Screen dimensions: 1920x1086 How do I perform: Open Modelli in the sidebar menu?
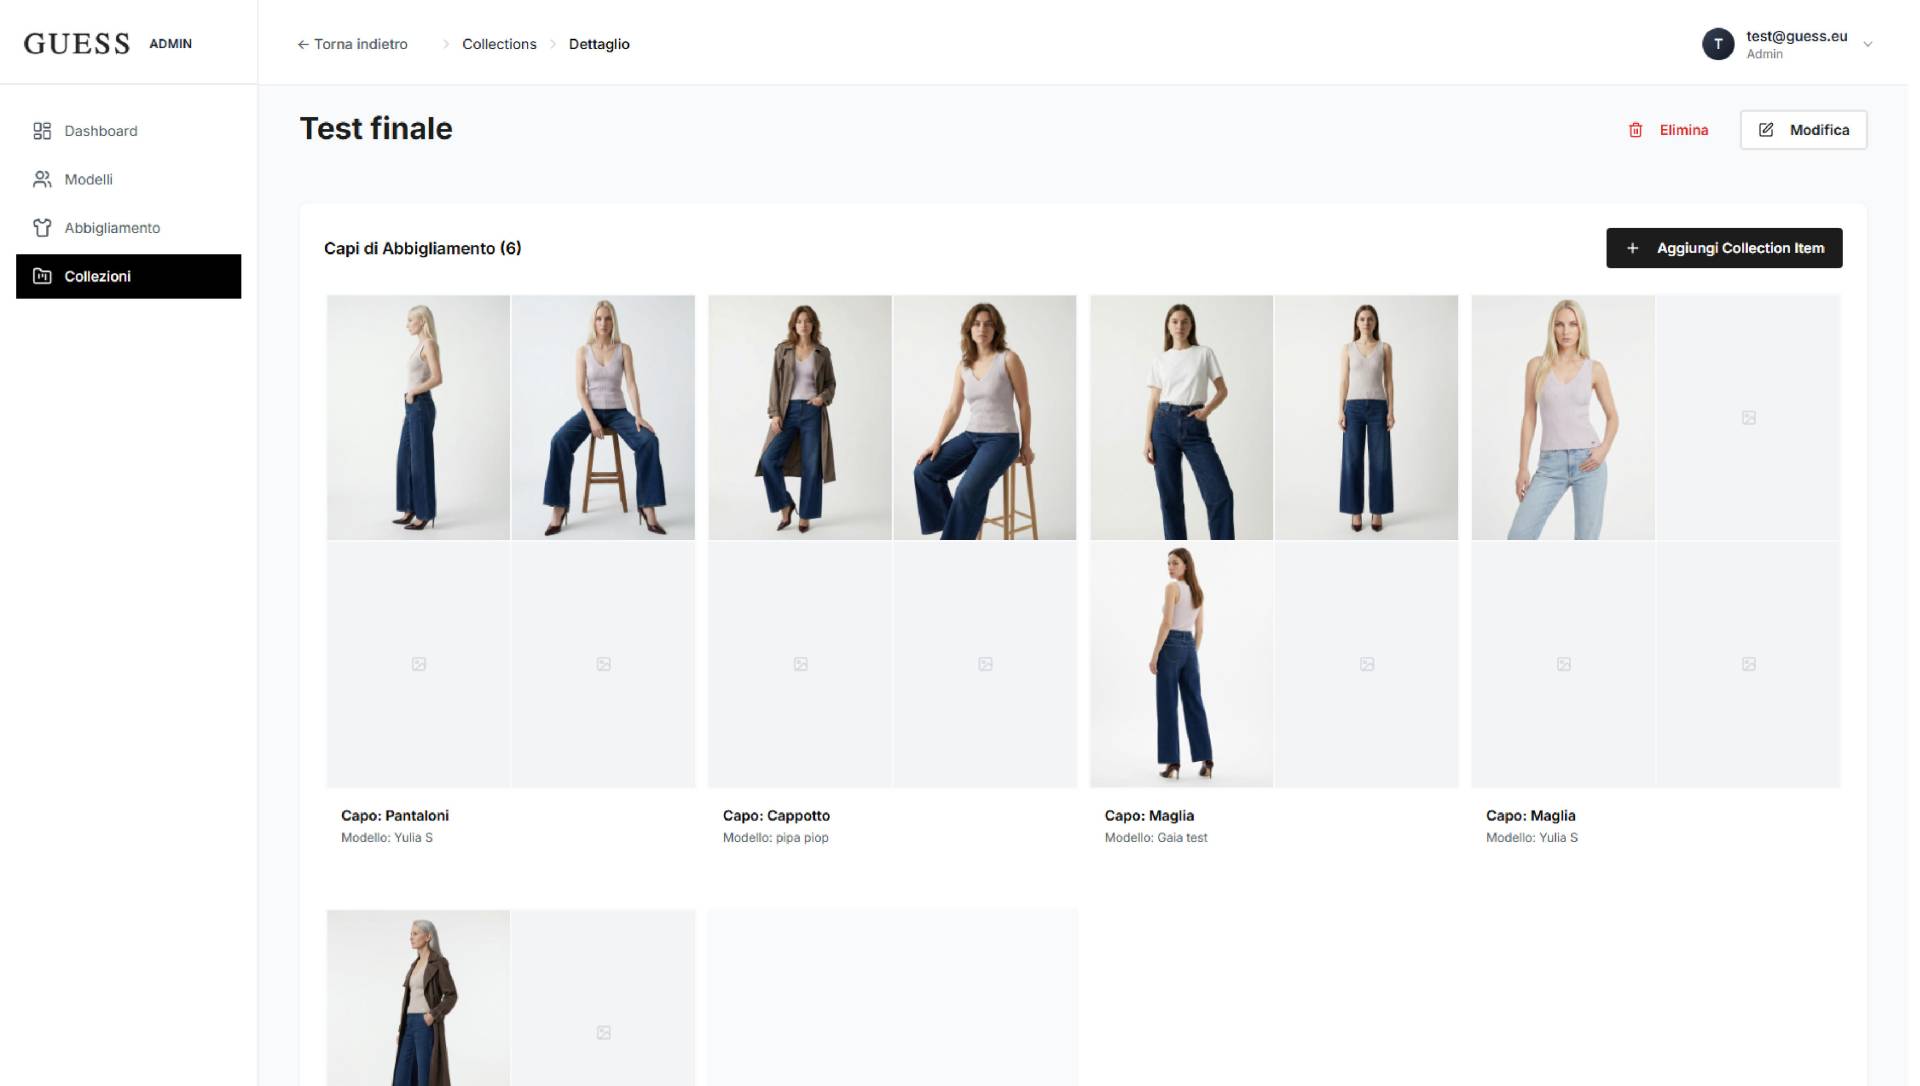(88, 180)
